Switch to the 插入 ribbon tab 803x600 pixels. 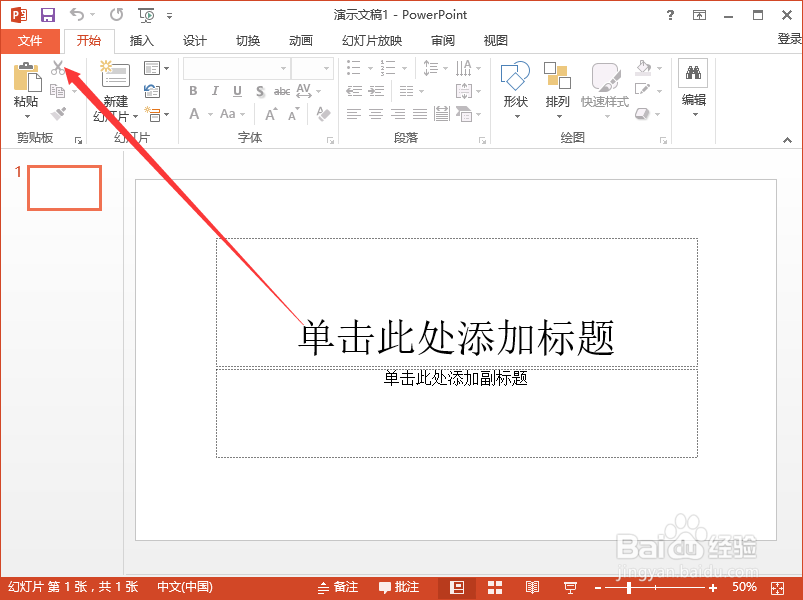pos(141,41)
